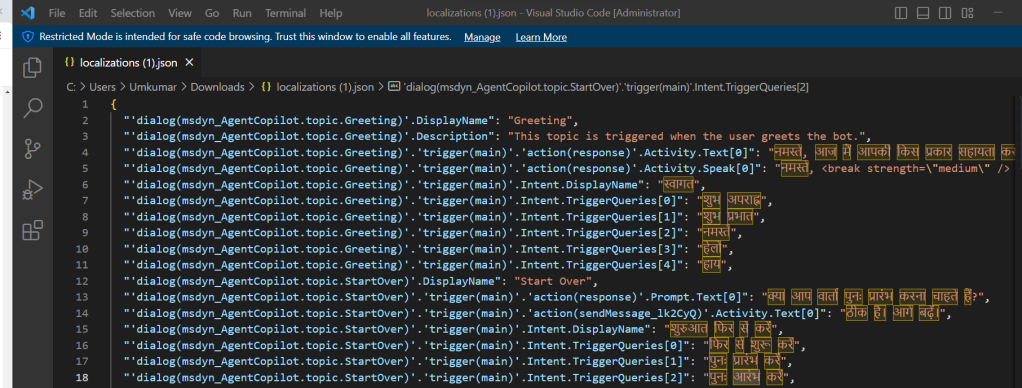Open the View menu

(x=180, y=13)
